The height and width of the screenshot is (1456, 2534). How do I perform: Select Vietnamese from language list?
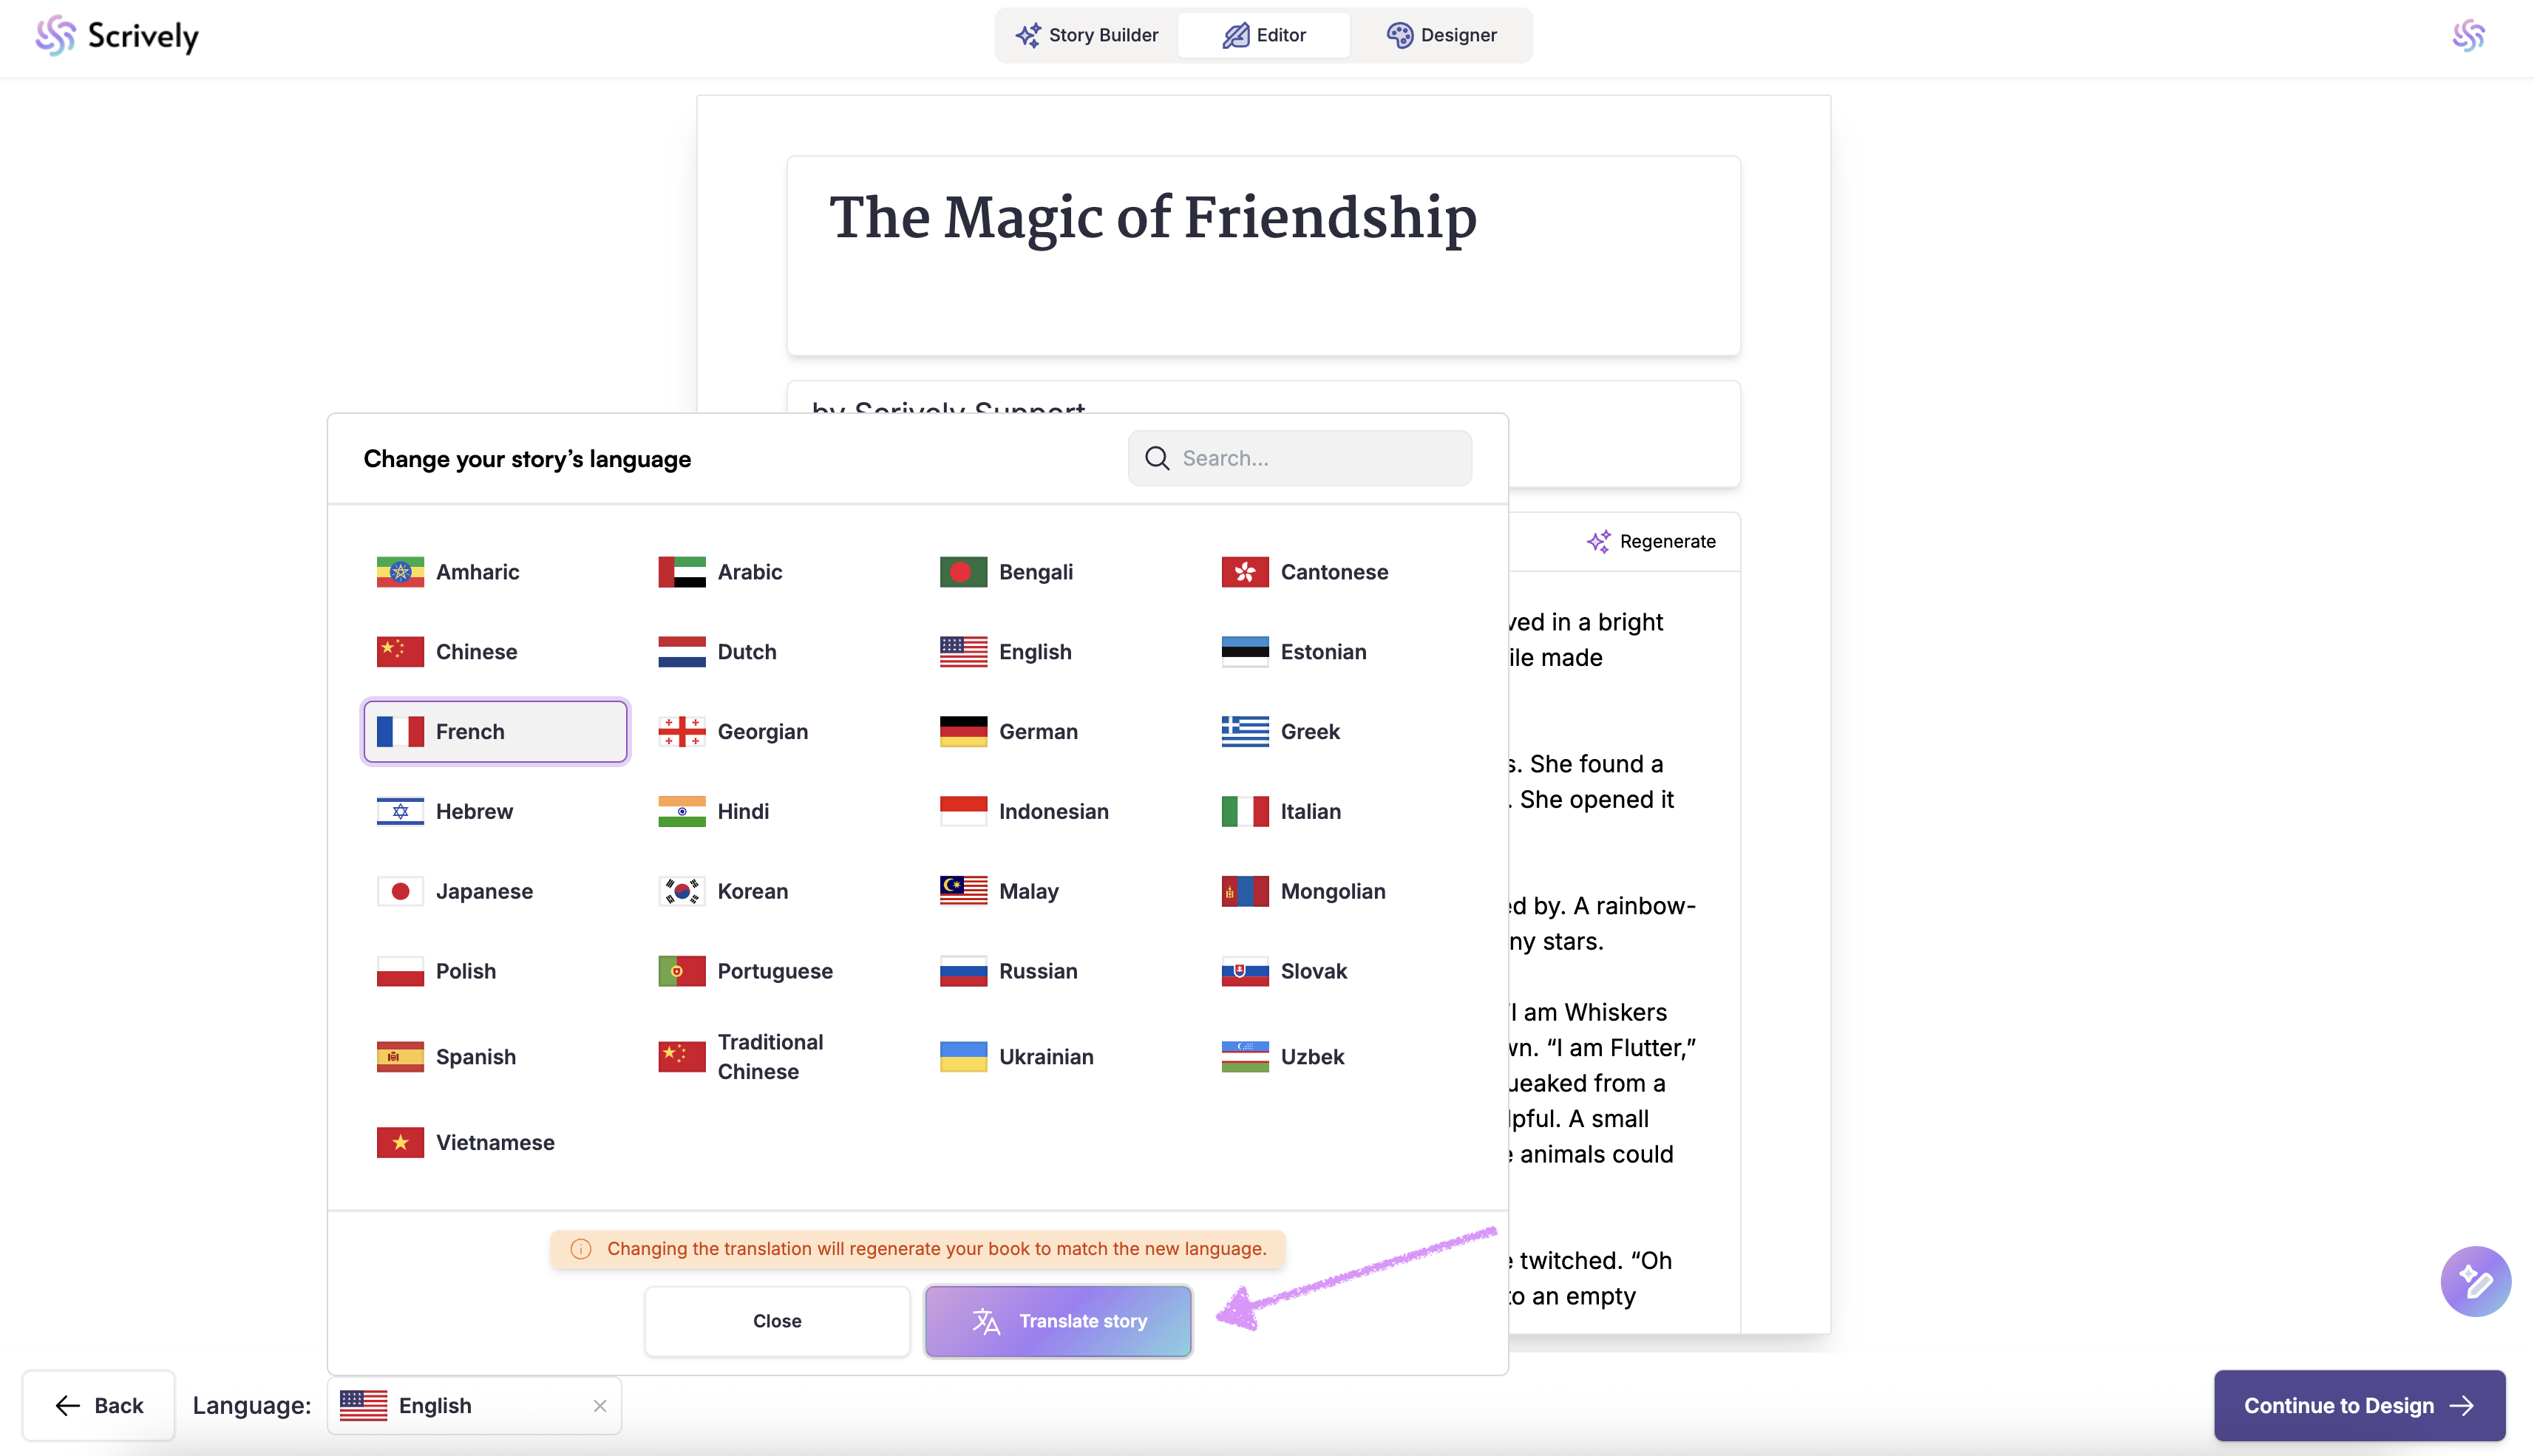pyautogui.click(x=494, y=1142)
